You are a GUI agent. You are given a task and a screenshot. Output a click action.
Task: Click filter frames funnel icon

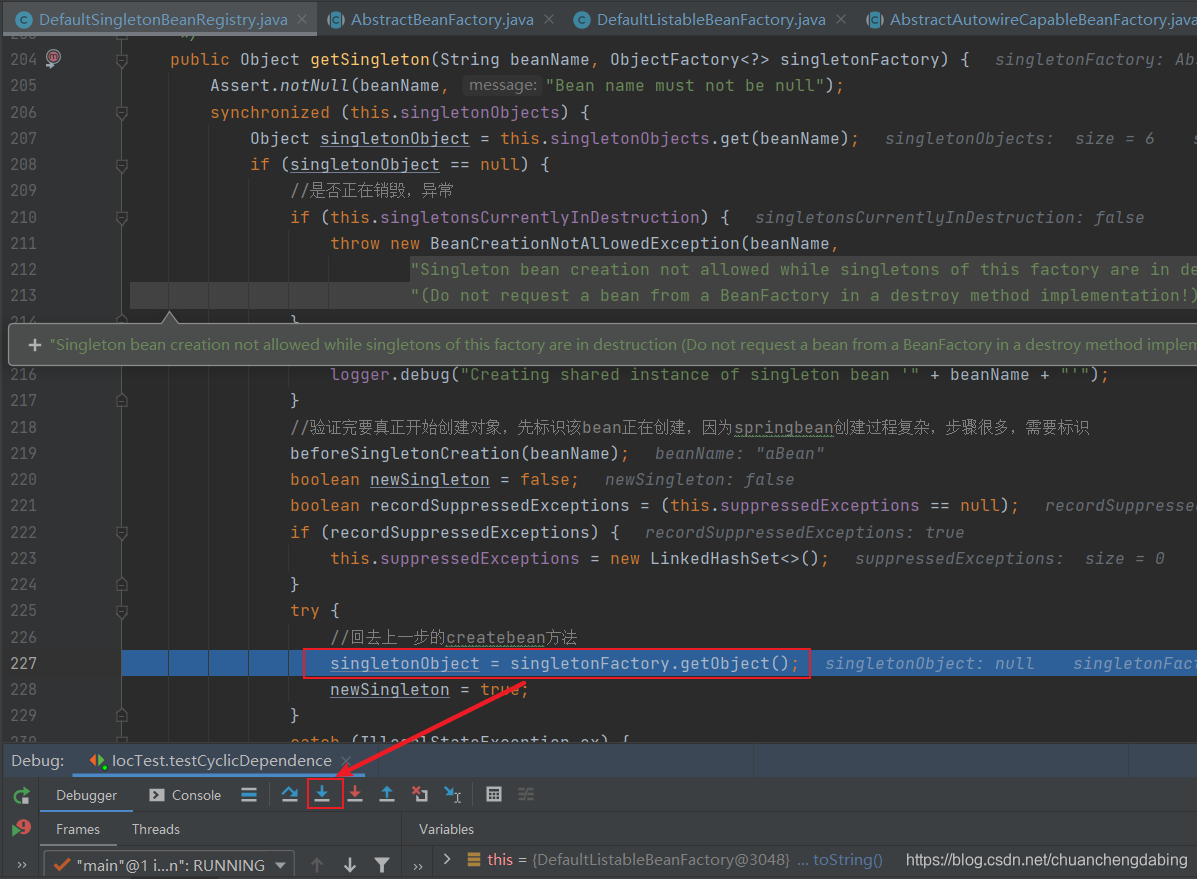[382, 864]
